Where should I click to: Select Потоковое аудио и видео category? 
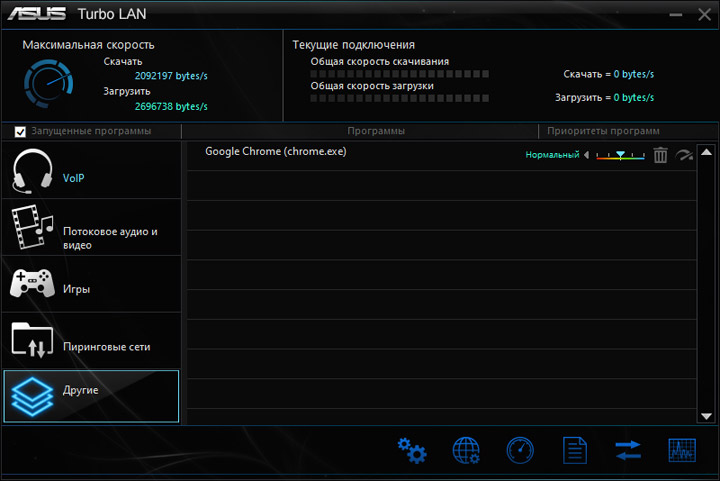pos(110,238)
